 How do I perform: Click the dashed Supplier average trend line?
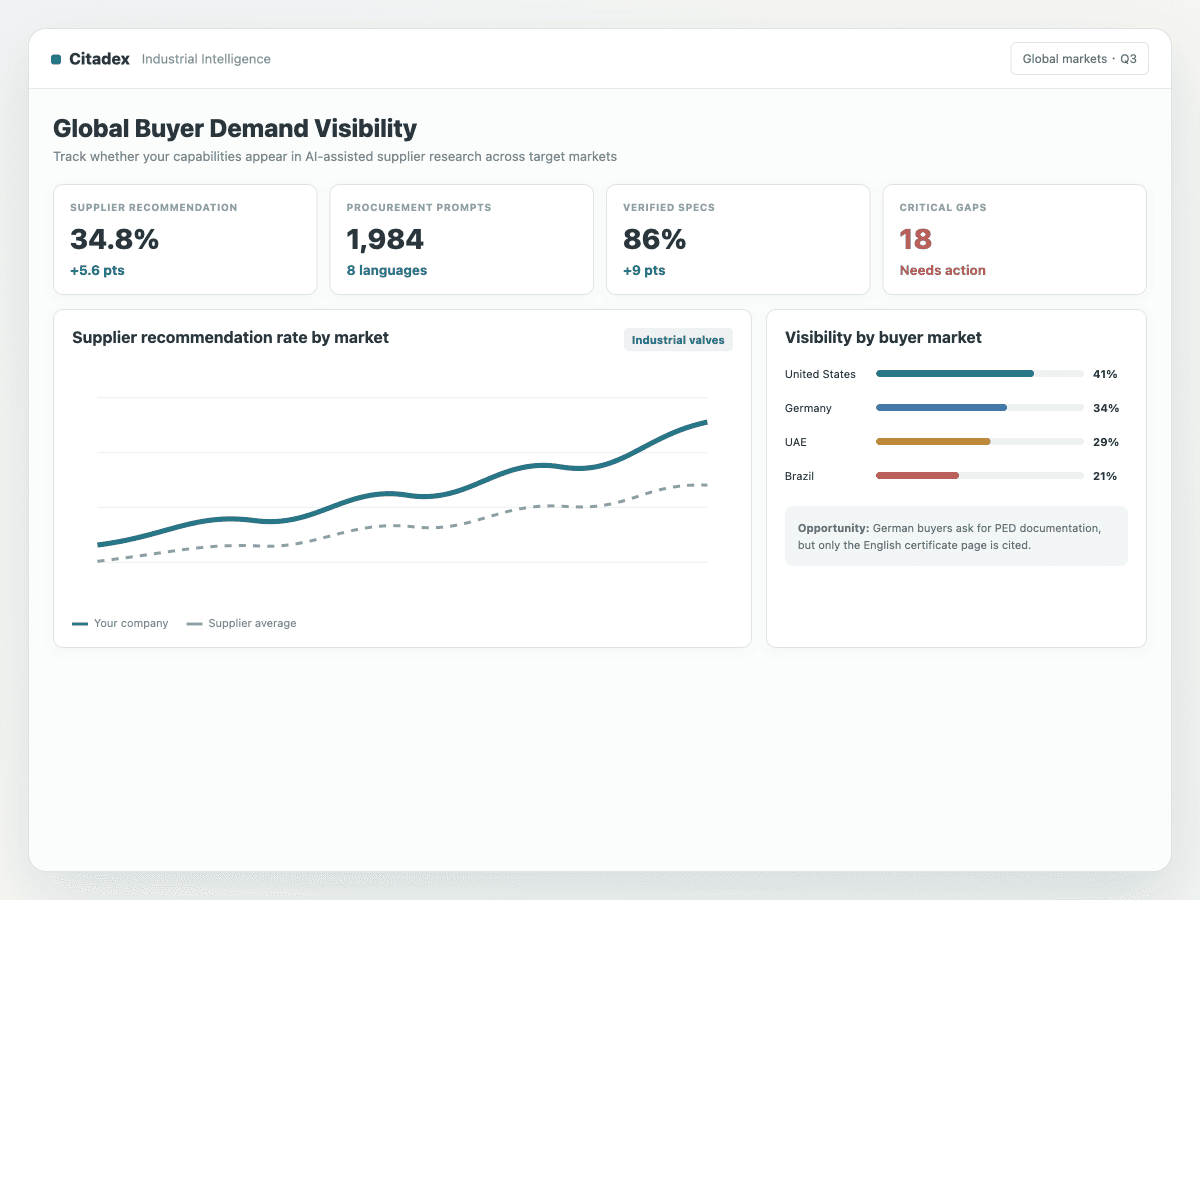click(402, 527)
